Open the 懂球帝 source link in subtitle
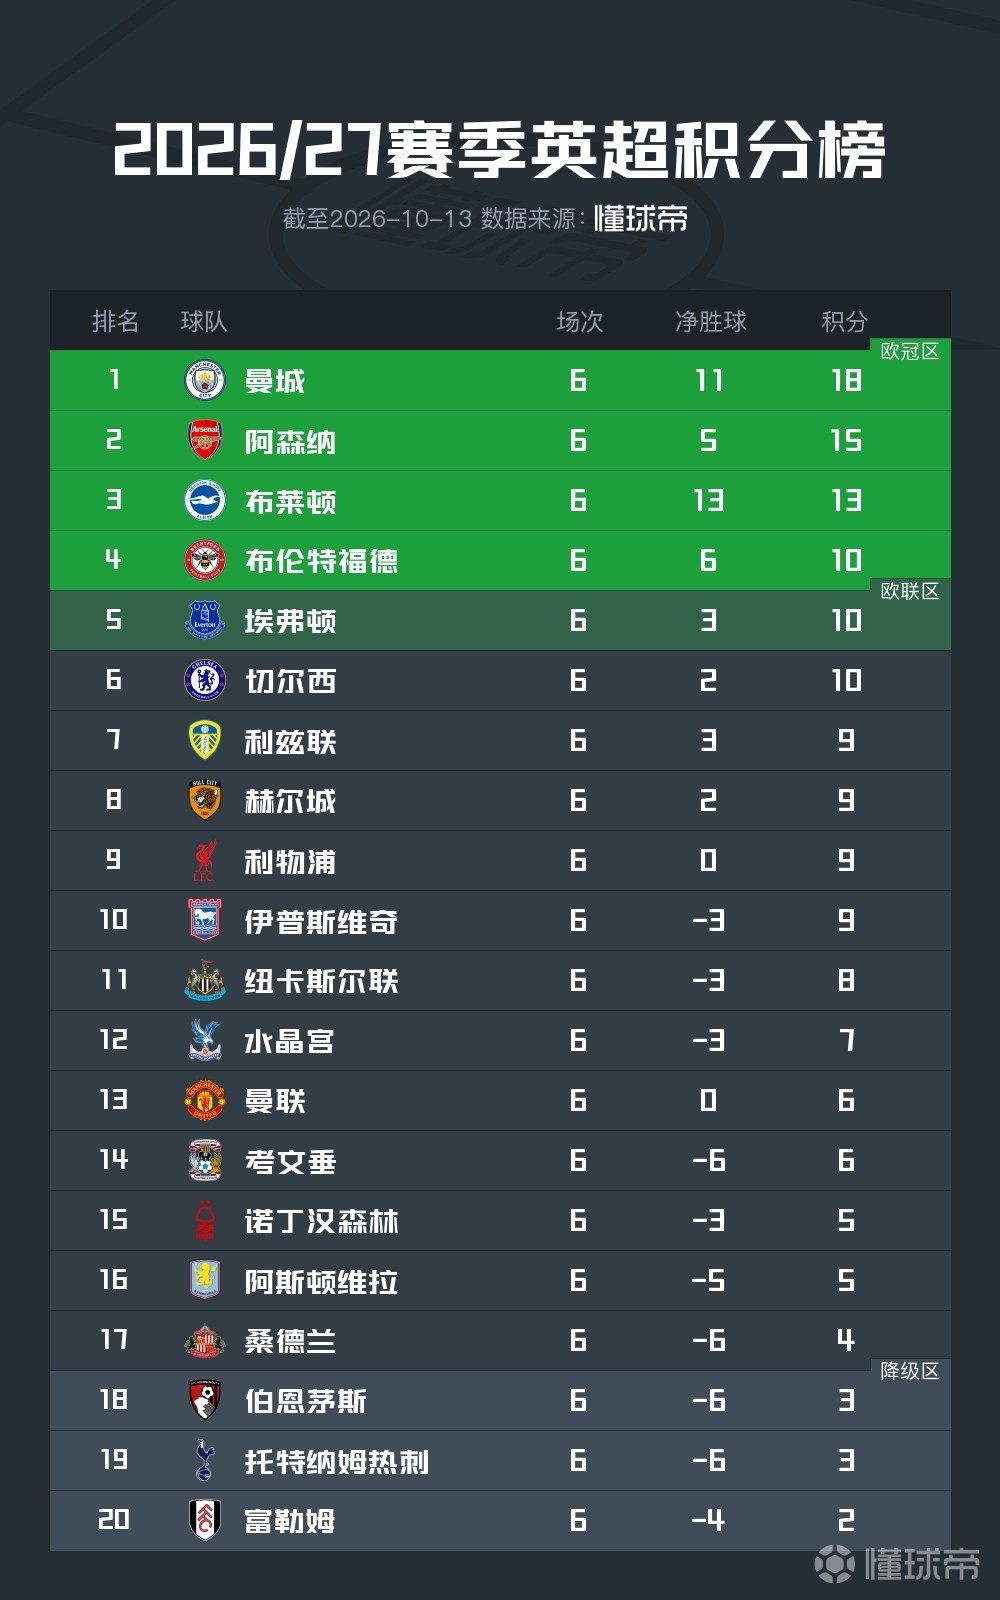Viewport: 1000px width, 1600px height. [x=641, y=218]
